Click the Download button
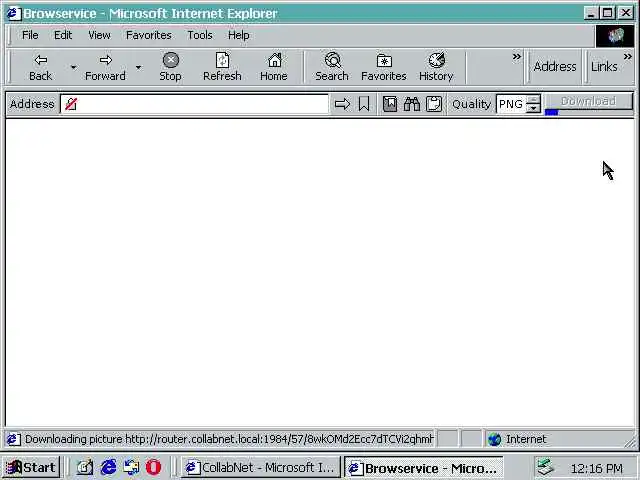The image size is (640, 480). tap(589, 101)
